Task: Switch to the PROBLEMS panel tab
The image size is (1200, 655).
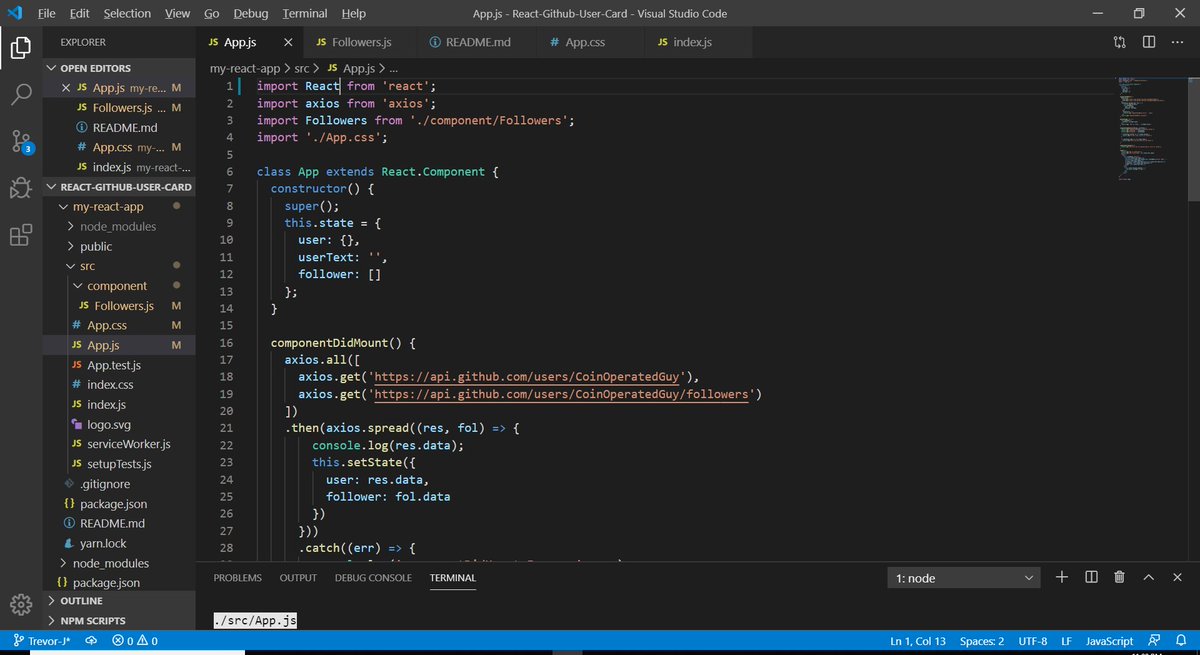Action: (x=237, y=578)
